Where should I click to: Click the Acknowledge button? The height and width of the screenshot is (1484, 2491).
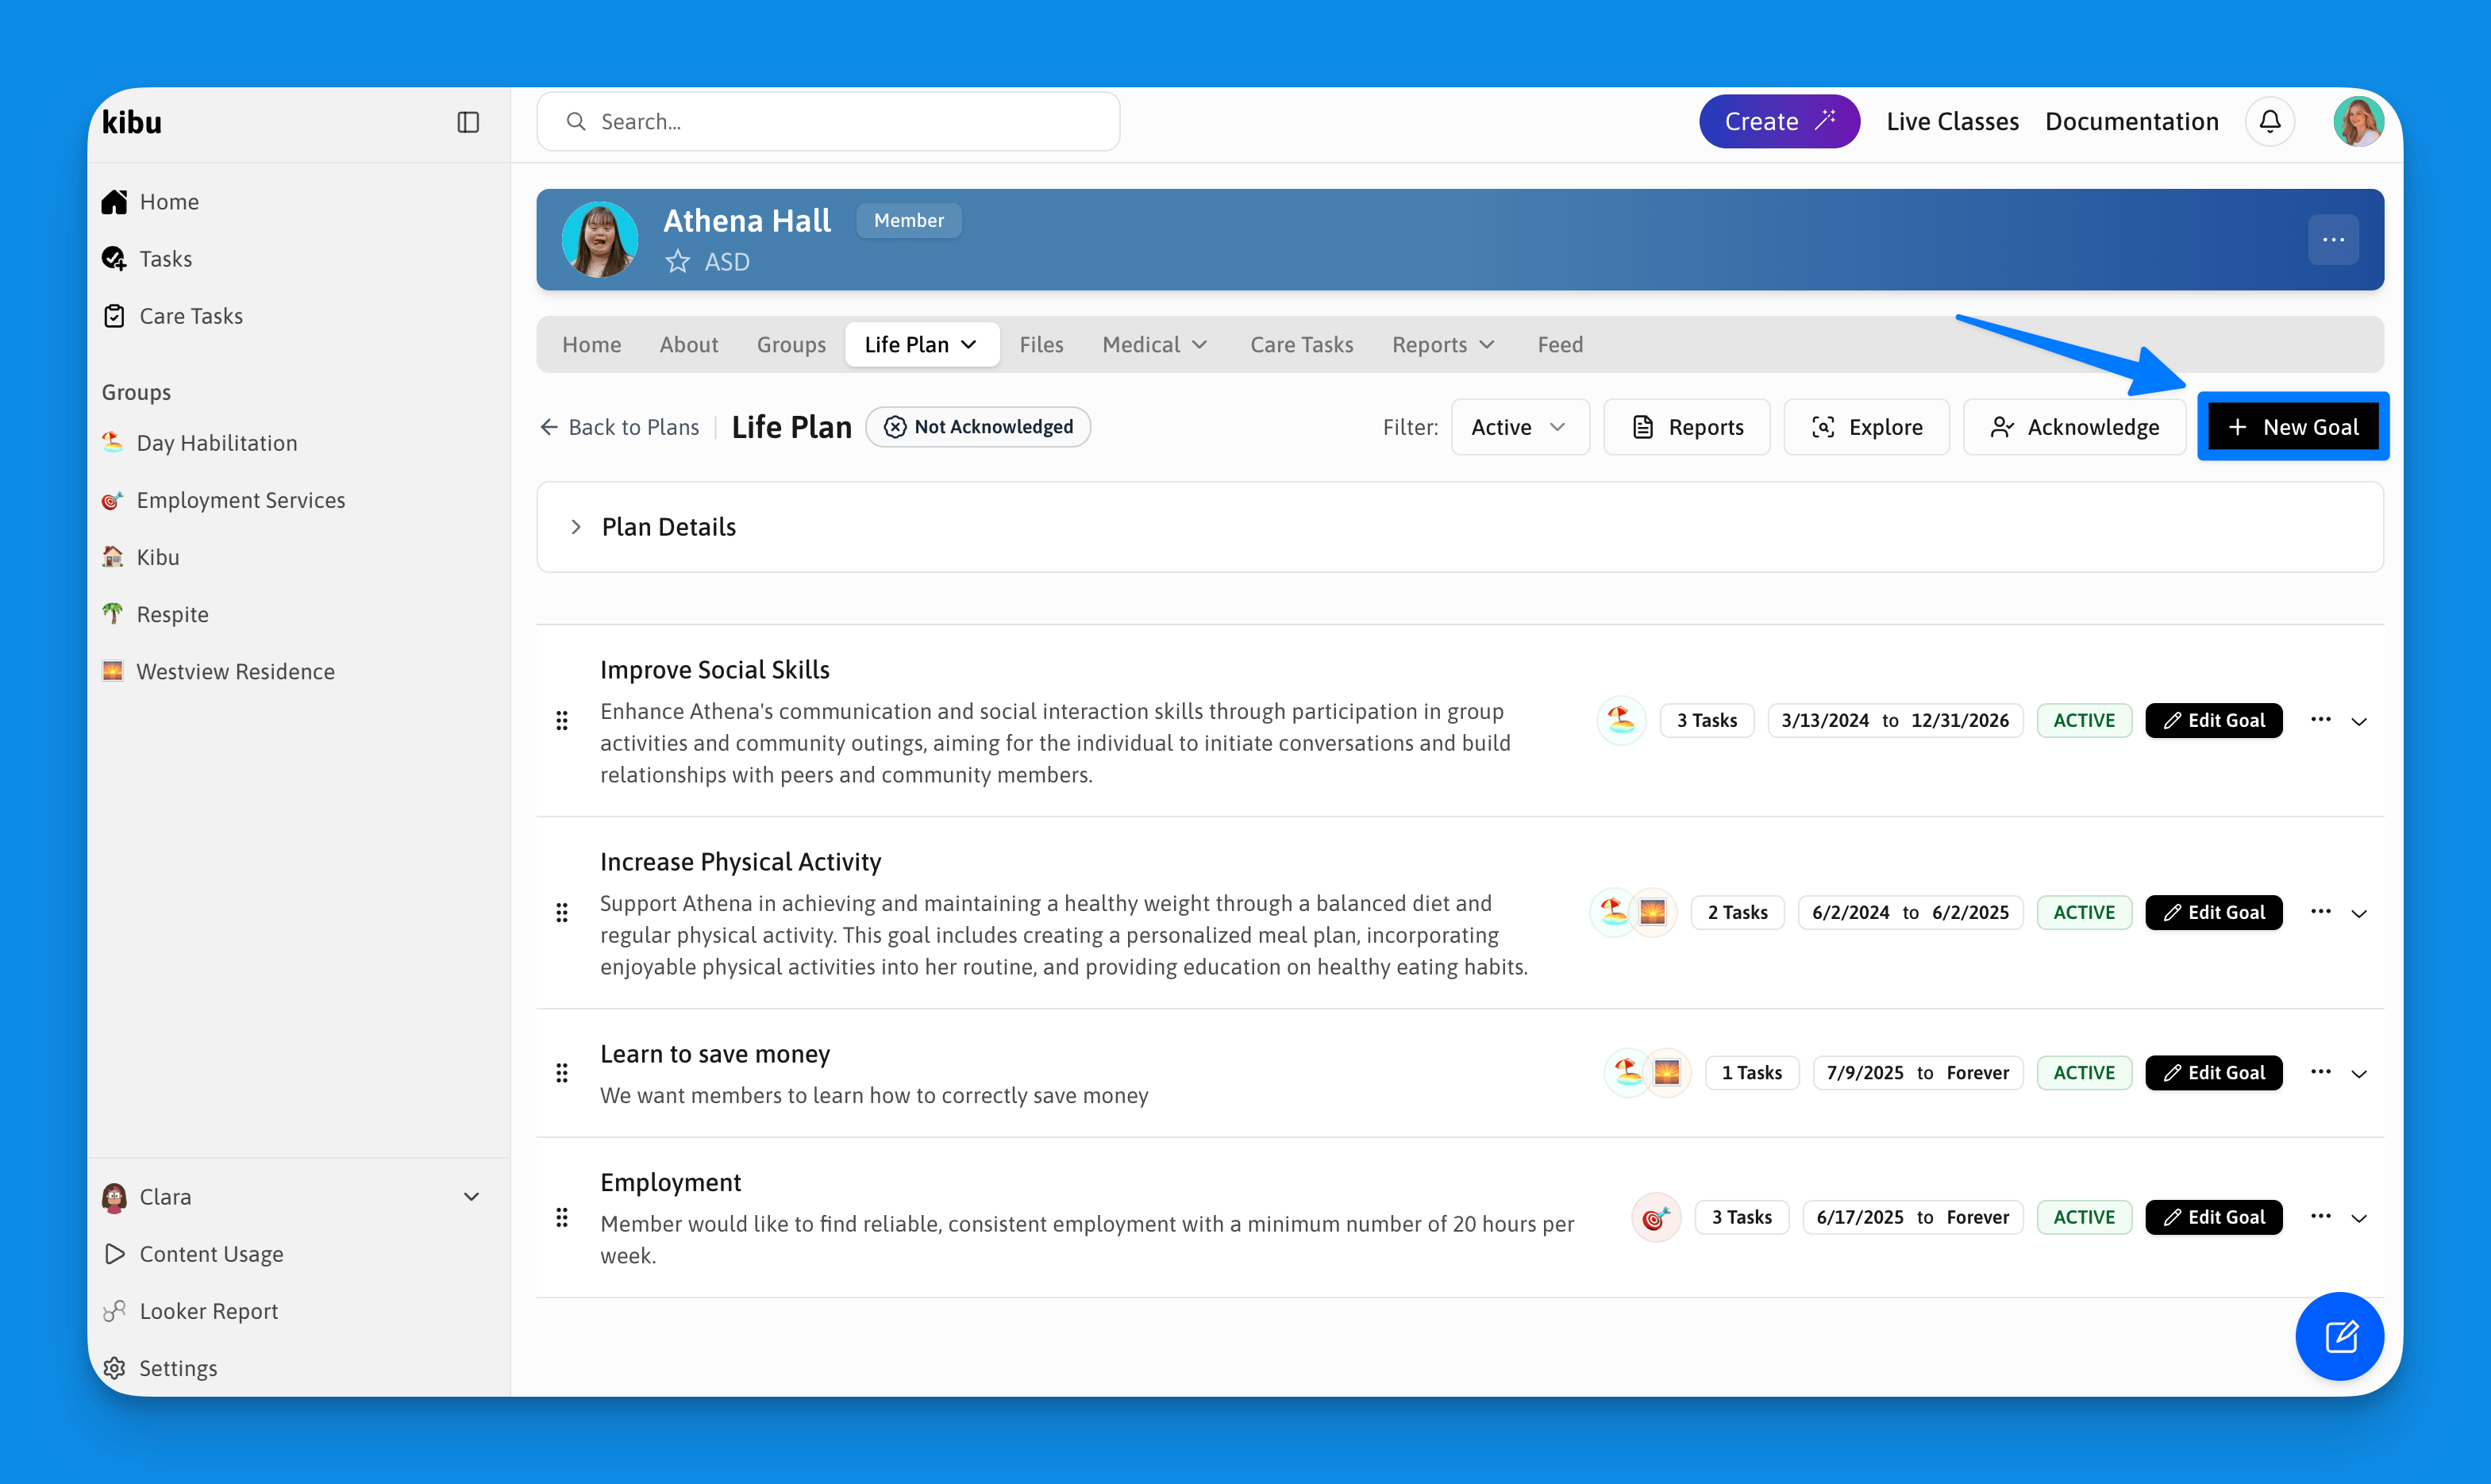(2074, 427)
